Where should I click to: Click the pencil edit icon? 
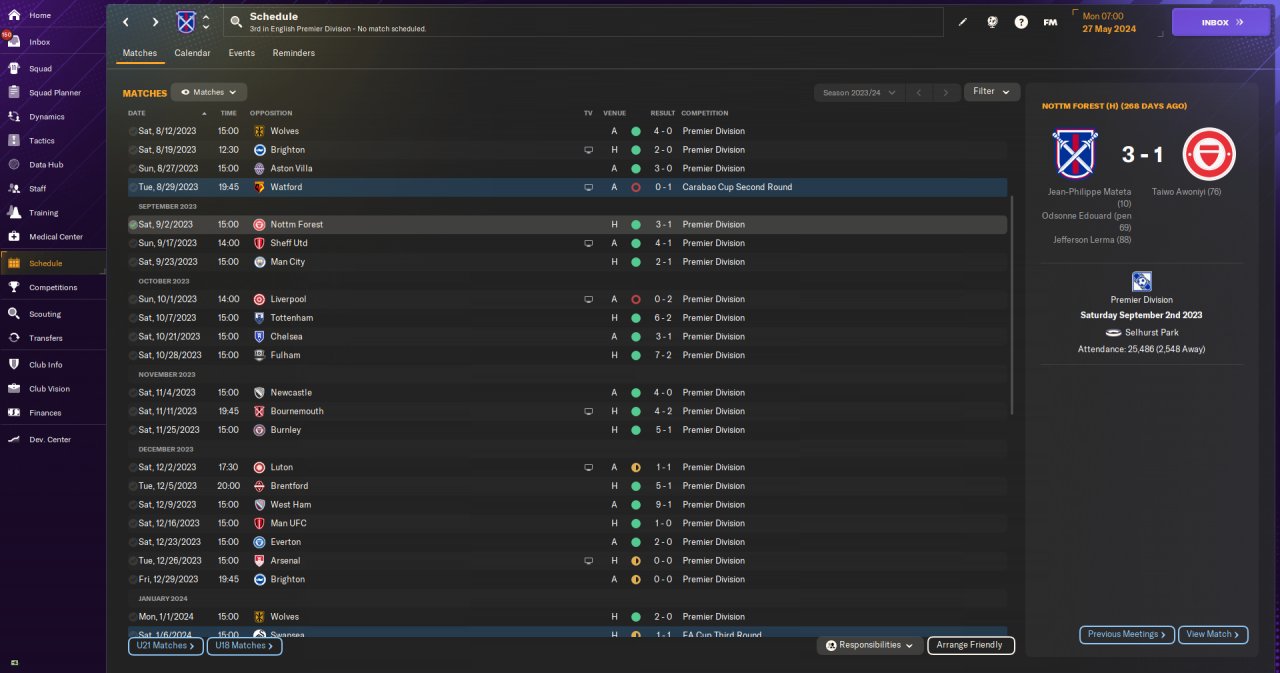coord(963,22)
